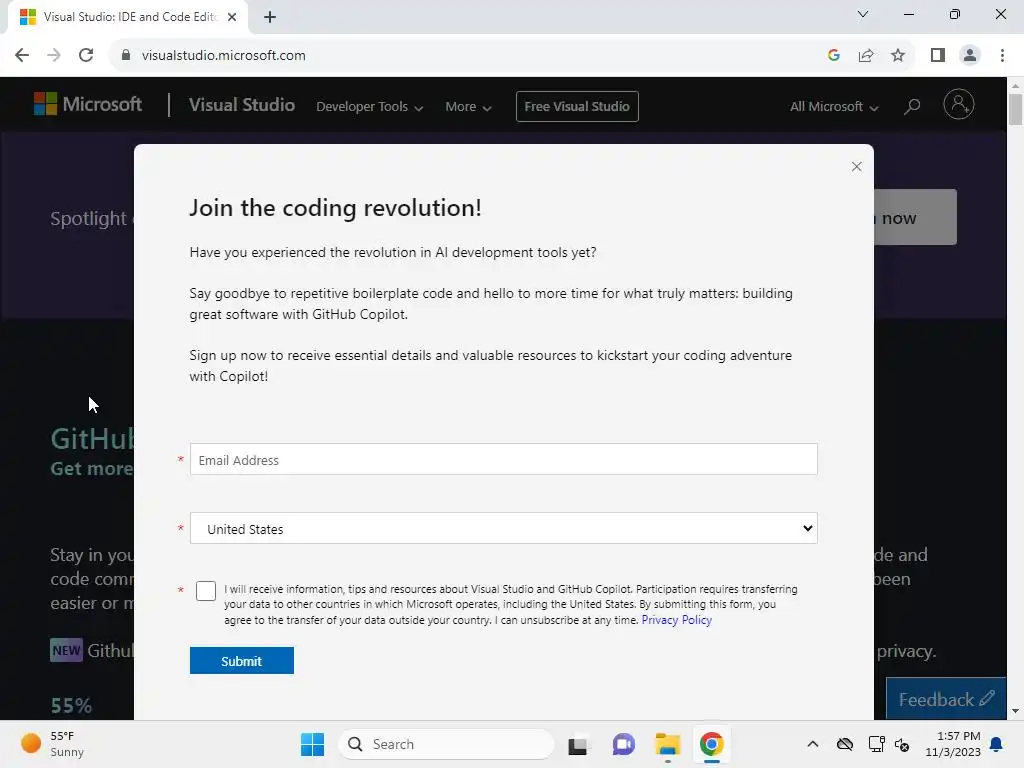Open Task View from taskbar
The height and width of the screenshot is (768, 1024).
[578, 745]
